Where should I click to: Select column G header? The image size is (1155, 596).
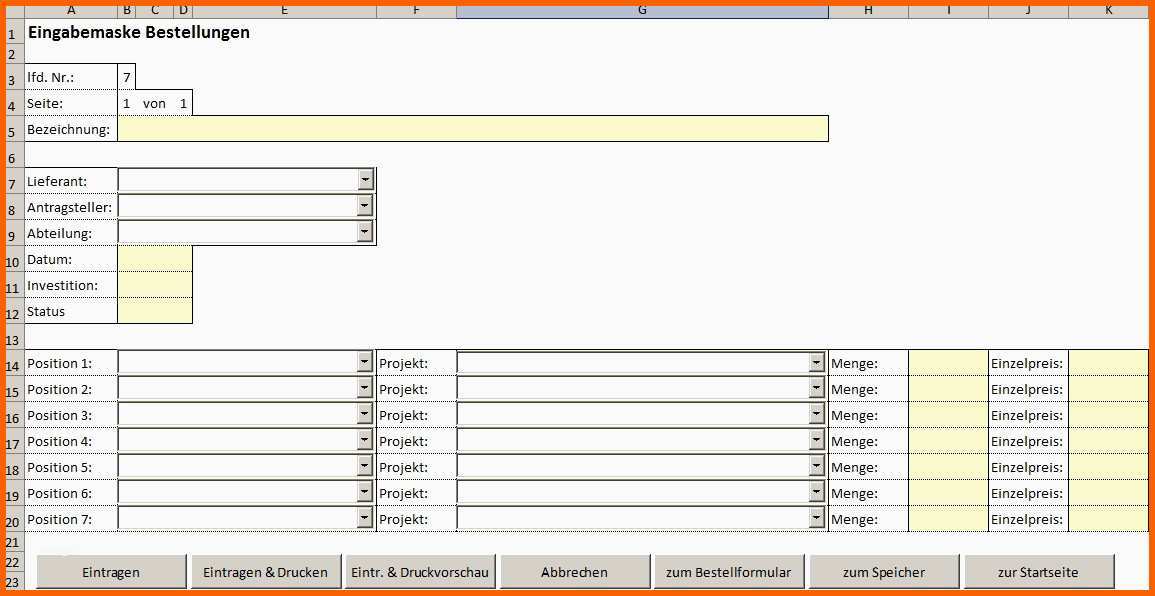pyautogui.click(x=642, y=10)
